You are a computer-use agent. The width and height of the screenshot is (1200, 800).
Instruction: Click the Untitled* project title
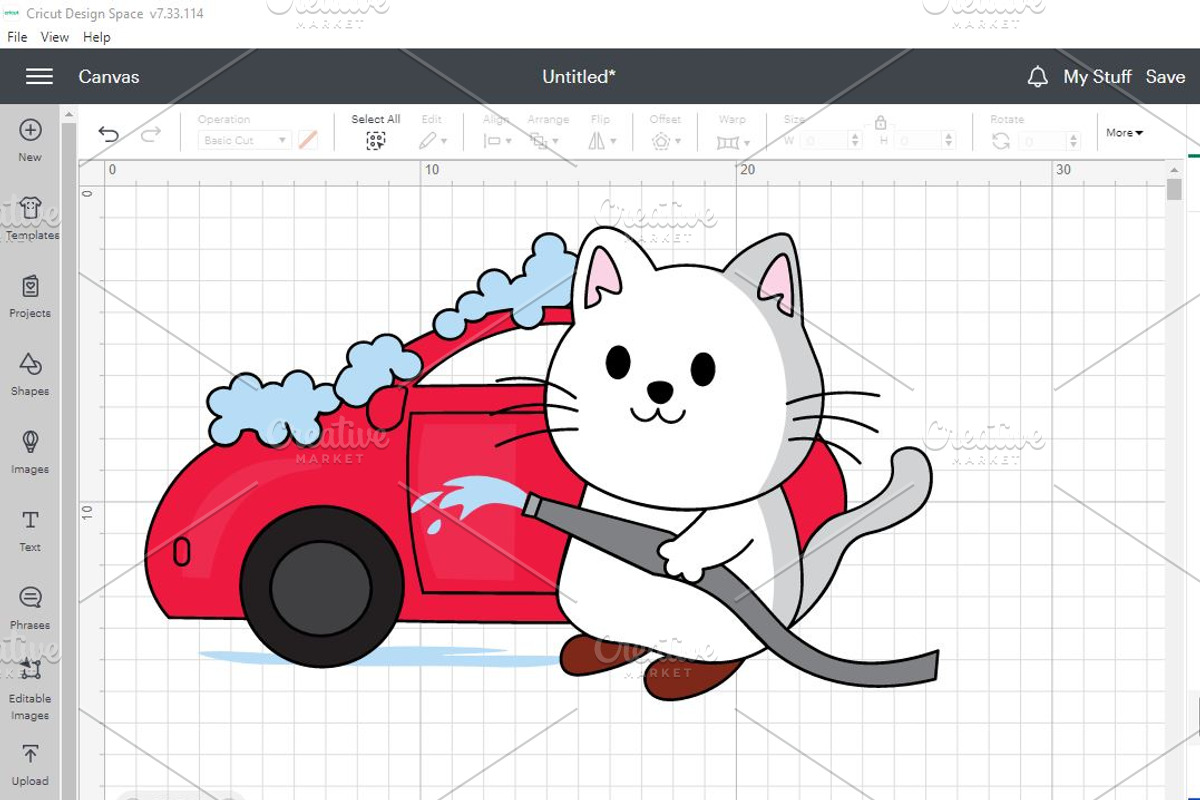point(579,77)
